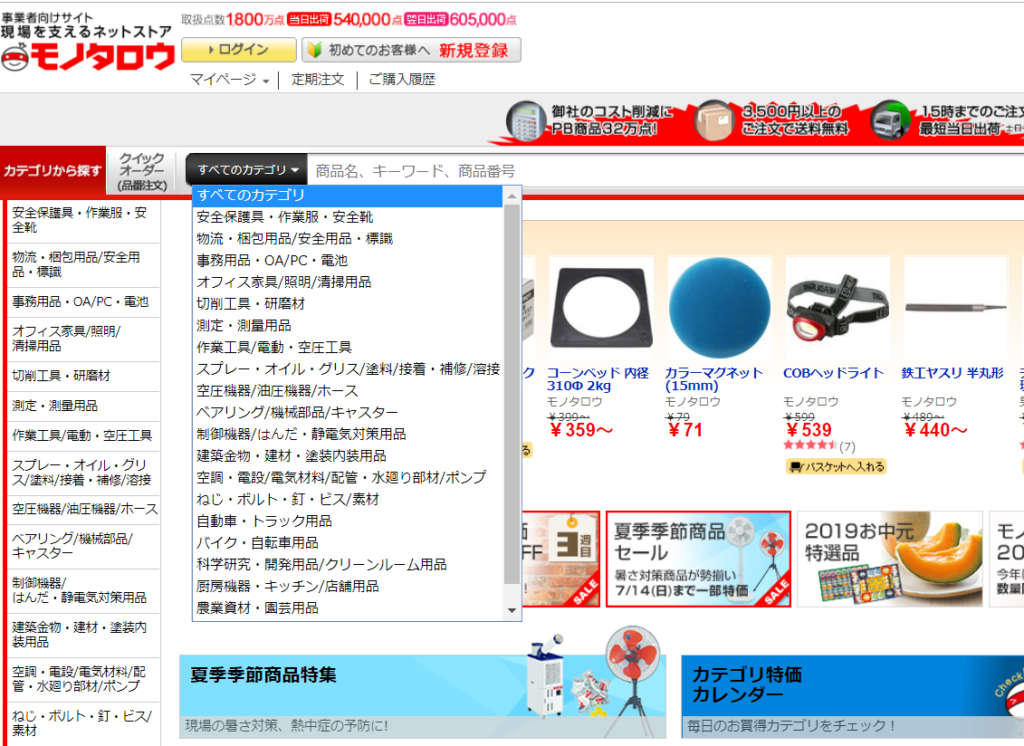1024x746 pixels.
Task: Click the cardboard box free shipping icon
Action: [x=714, y=120]
